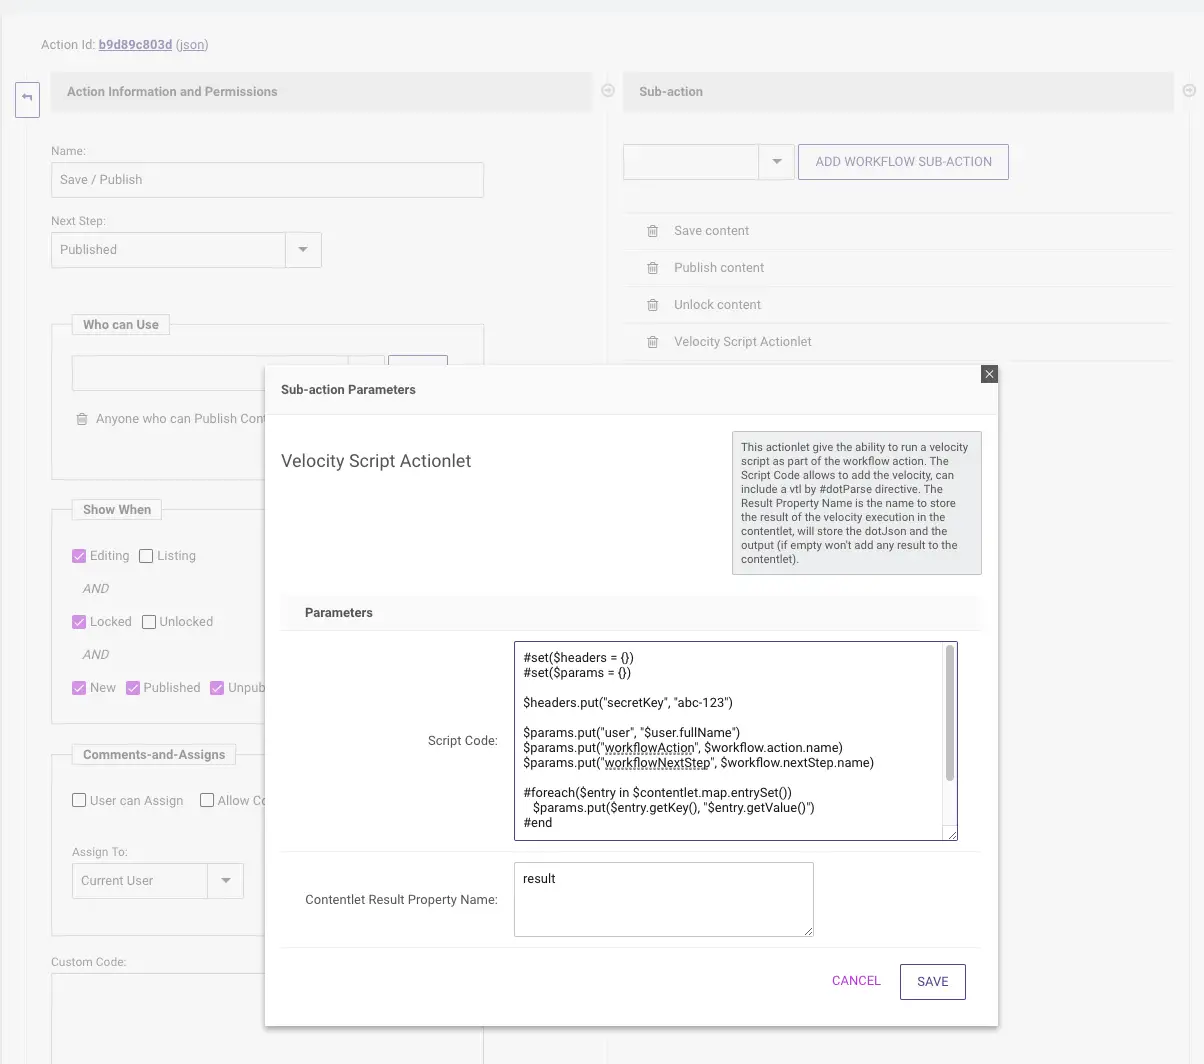Close the Sub-action Parameters dialog
The height and width of the screenshot is (1064, 1204).
click(989, 374)
